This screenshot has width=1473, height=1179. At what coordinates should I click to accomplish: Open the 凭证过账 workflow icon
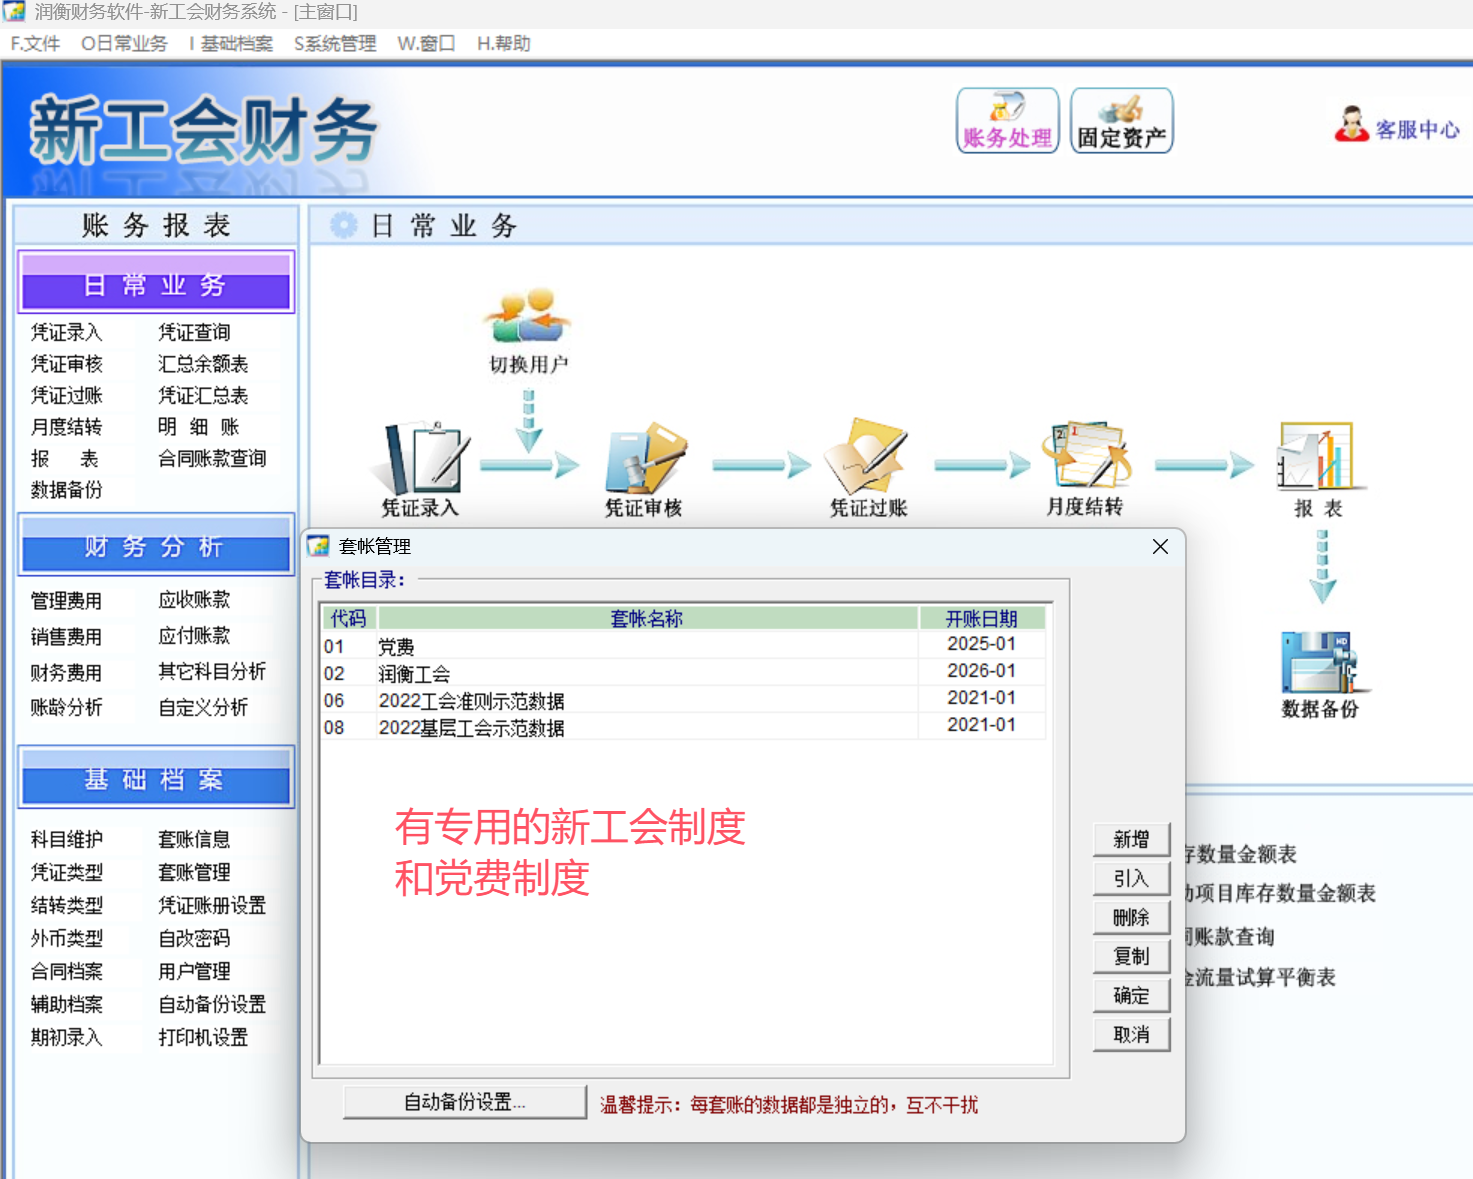click(868, 469)
